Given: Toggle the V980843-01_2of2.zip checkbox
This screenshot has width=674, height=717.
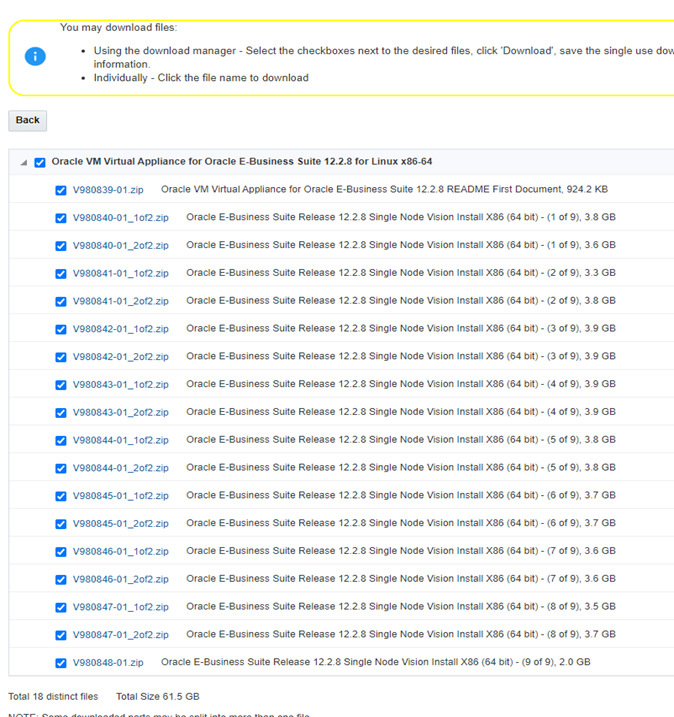Looking at the screenshot, I should click(61, 412).
